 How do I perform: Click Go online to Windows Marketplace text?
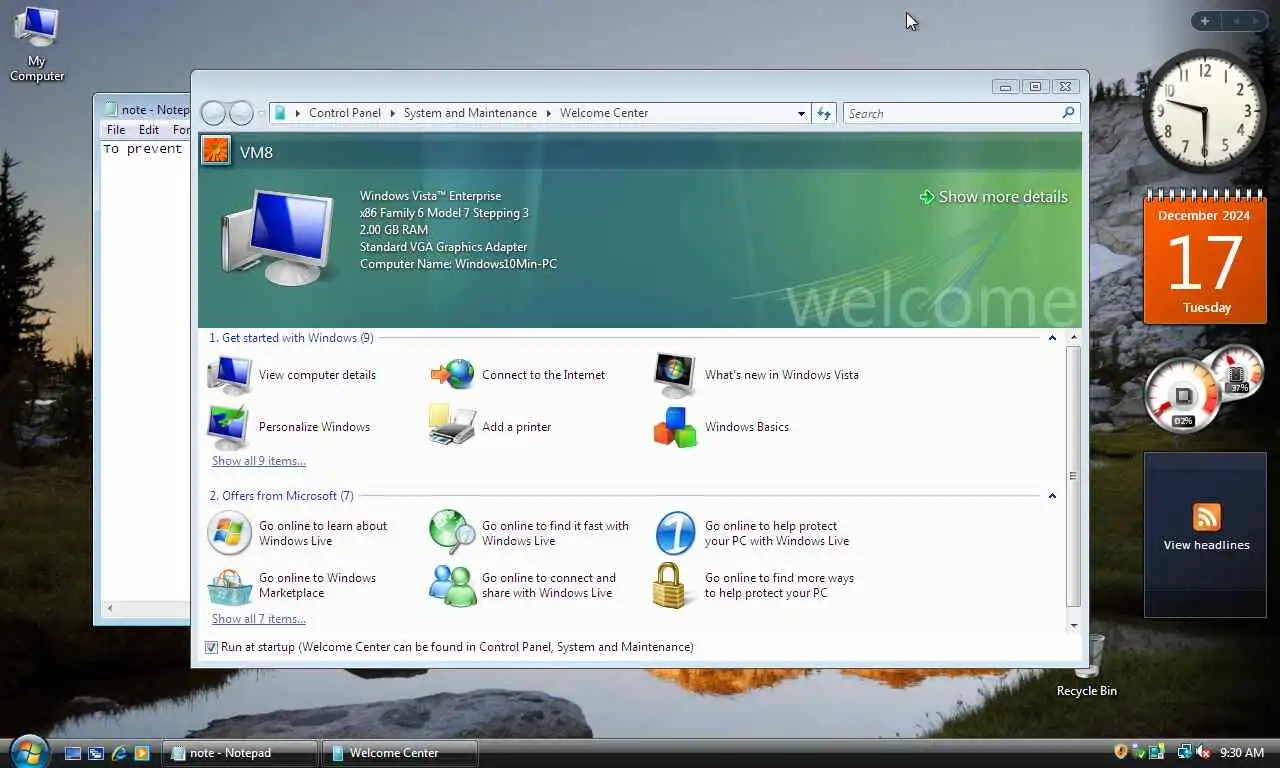[317, 585]
